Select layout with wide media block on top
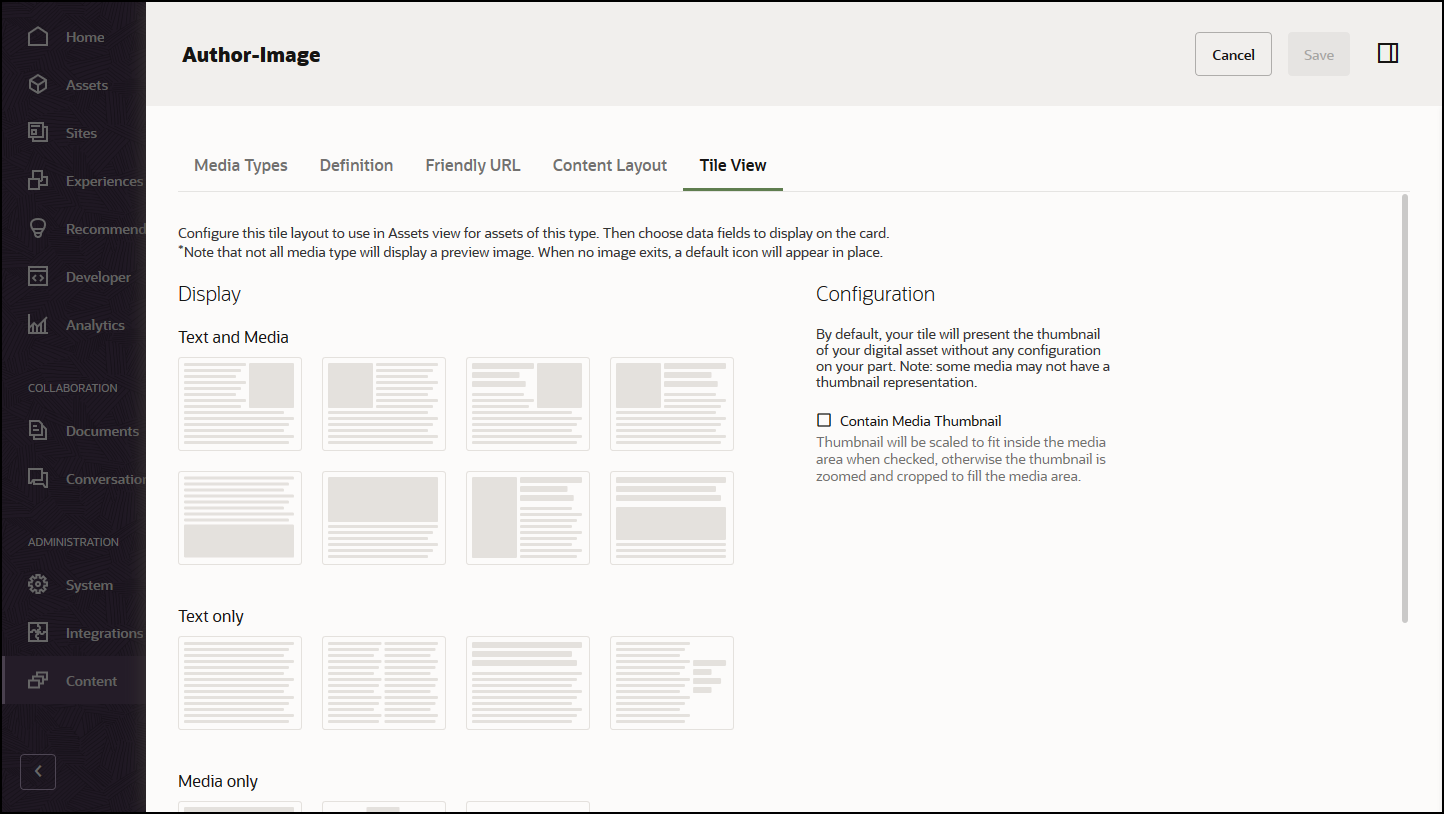 point(384,518)
